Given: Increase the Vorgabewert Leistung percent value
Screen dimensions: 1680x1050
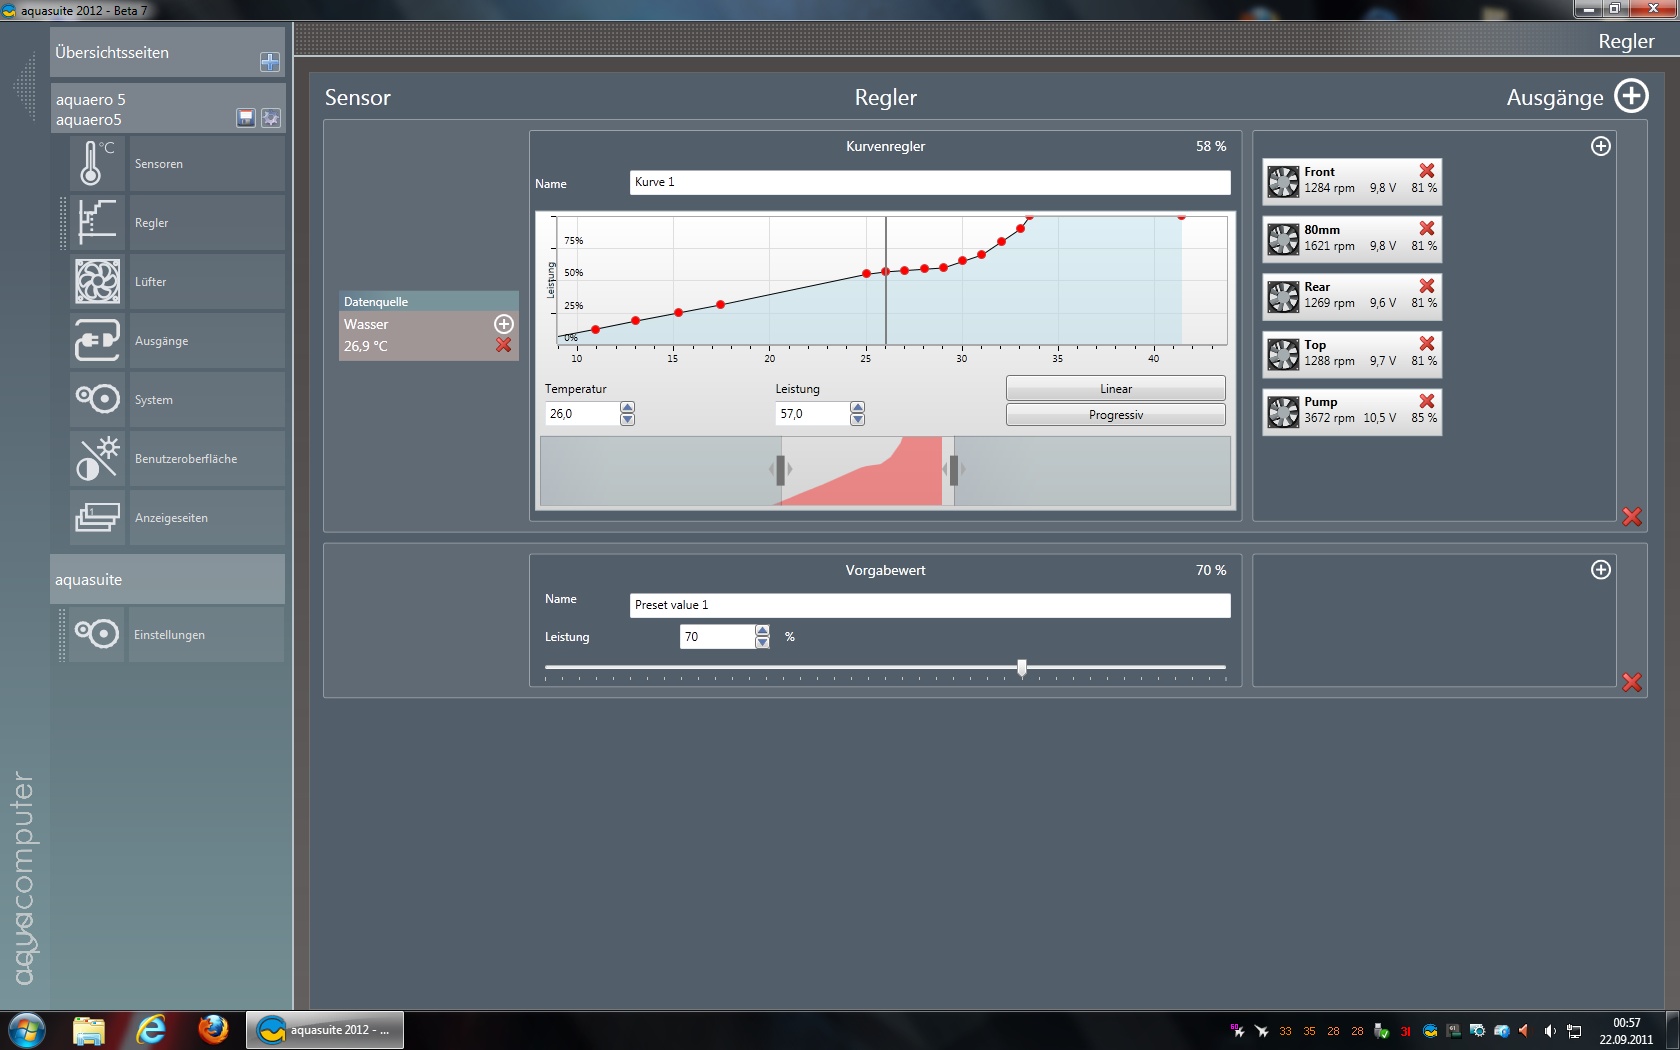Looking at the screenshot, I should click(x=762, y=630).
